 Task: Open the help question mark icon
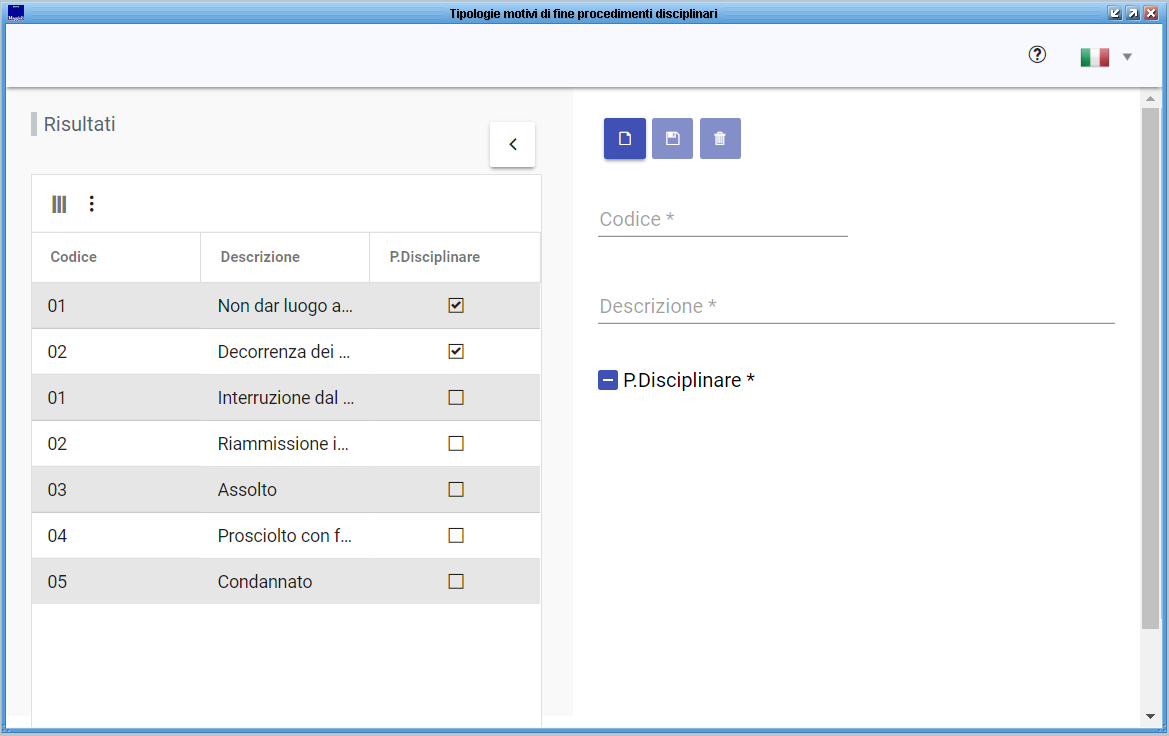1037,55
